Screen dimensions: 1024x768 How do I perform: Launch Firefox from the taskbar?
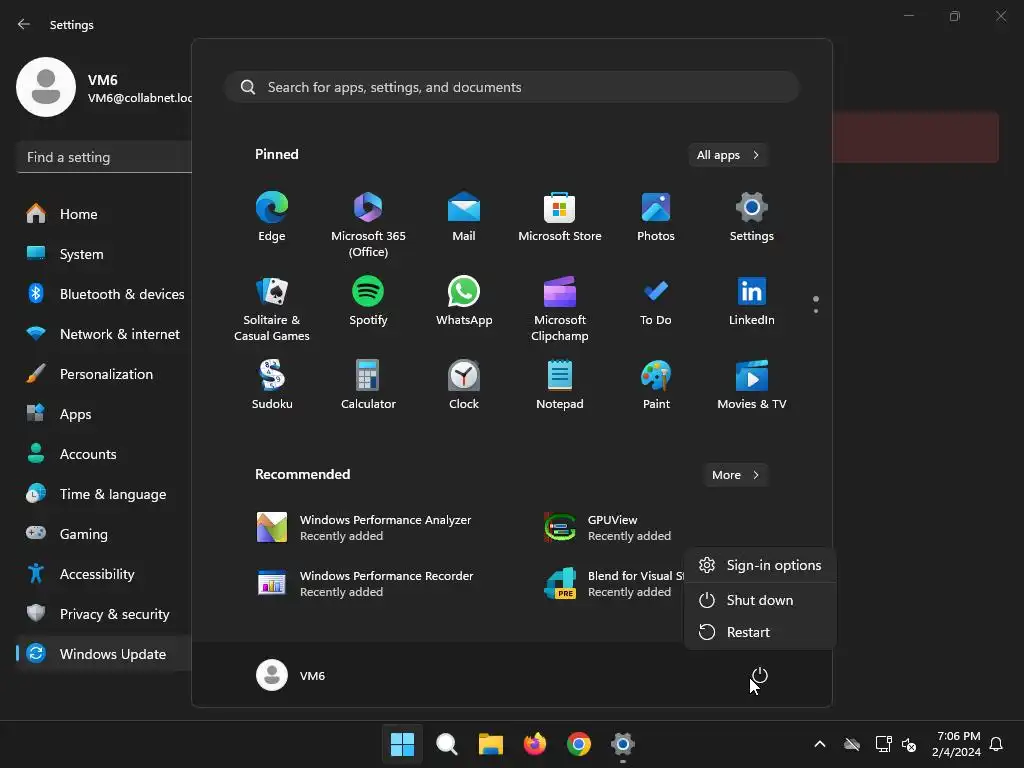535,744
